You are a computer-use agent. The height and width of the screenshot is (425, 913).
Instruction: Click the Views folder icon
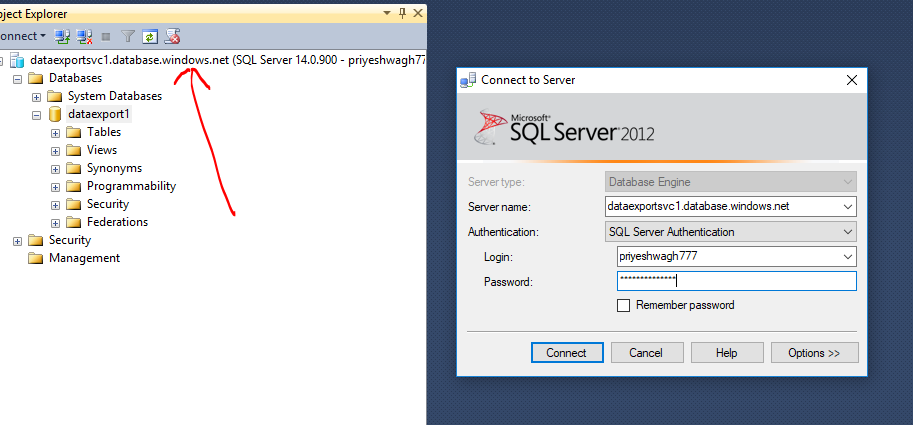click(x=73, y=150)
